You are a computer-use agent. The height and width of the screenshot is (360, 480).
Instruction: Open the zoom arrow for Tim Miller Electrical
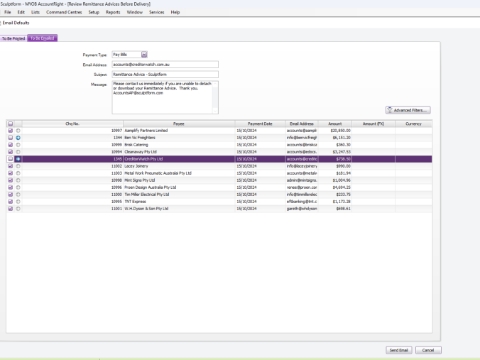[x=18, y=194]
